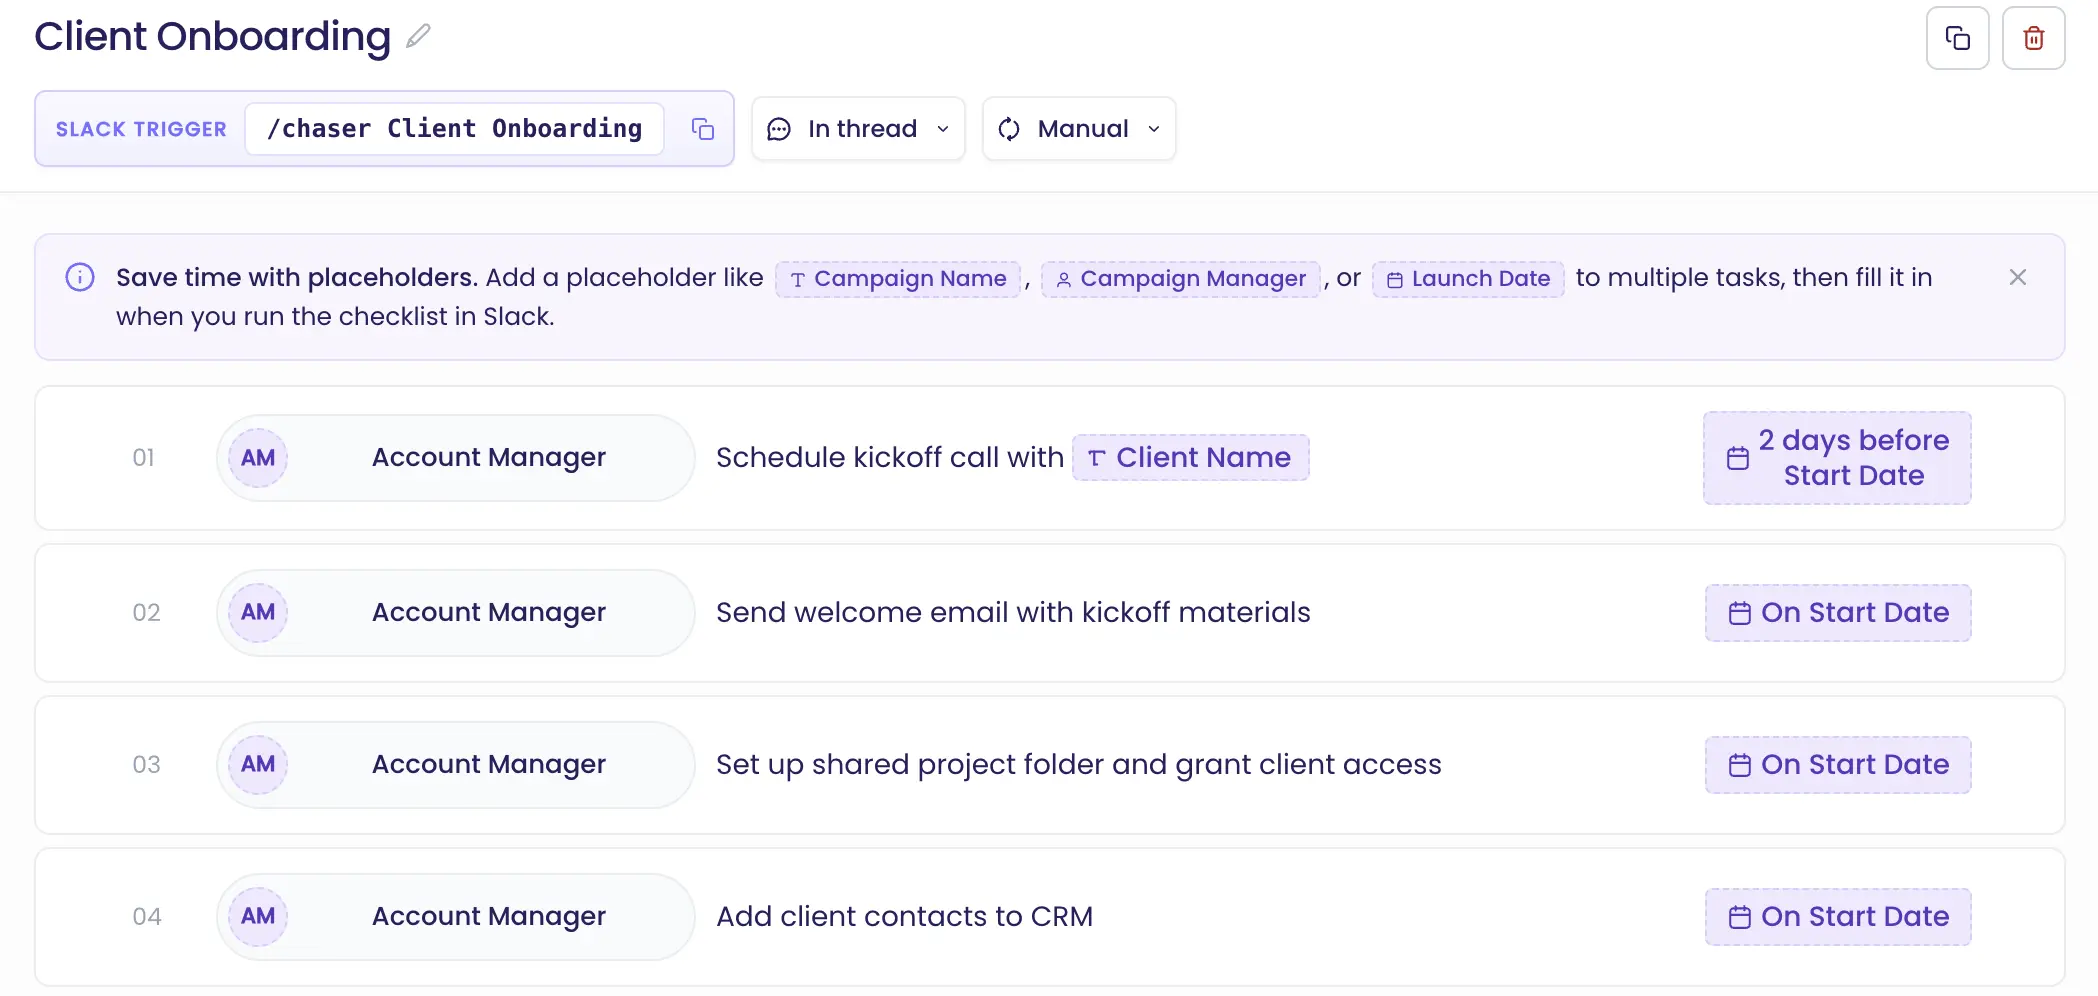Image resolution: width=2098 pixels, height=996 pixels.
Task: Open the 2 days before Start Date selector
Action: click(1837, 458)
